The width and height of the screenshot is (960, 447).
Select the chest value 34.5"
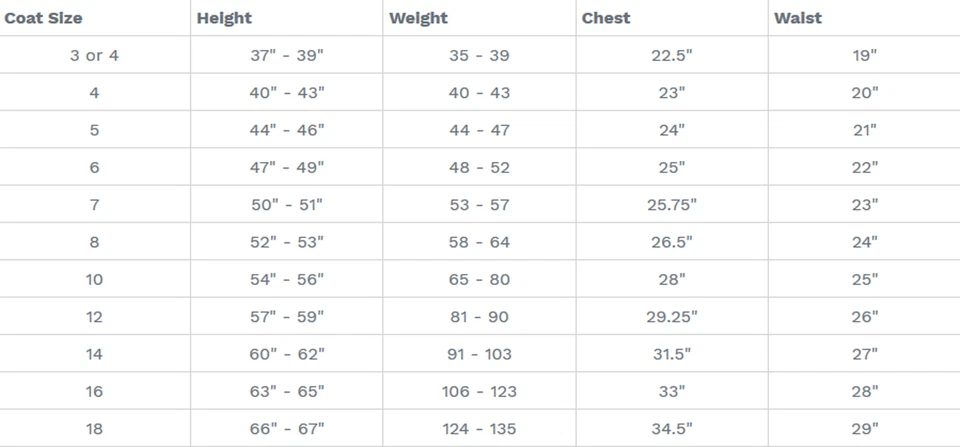pos(672,428)
